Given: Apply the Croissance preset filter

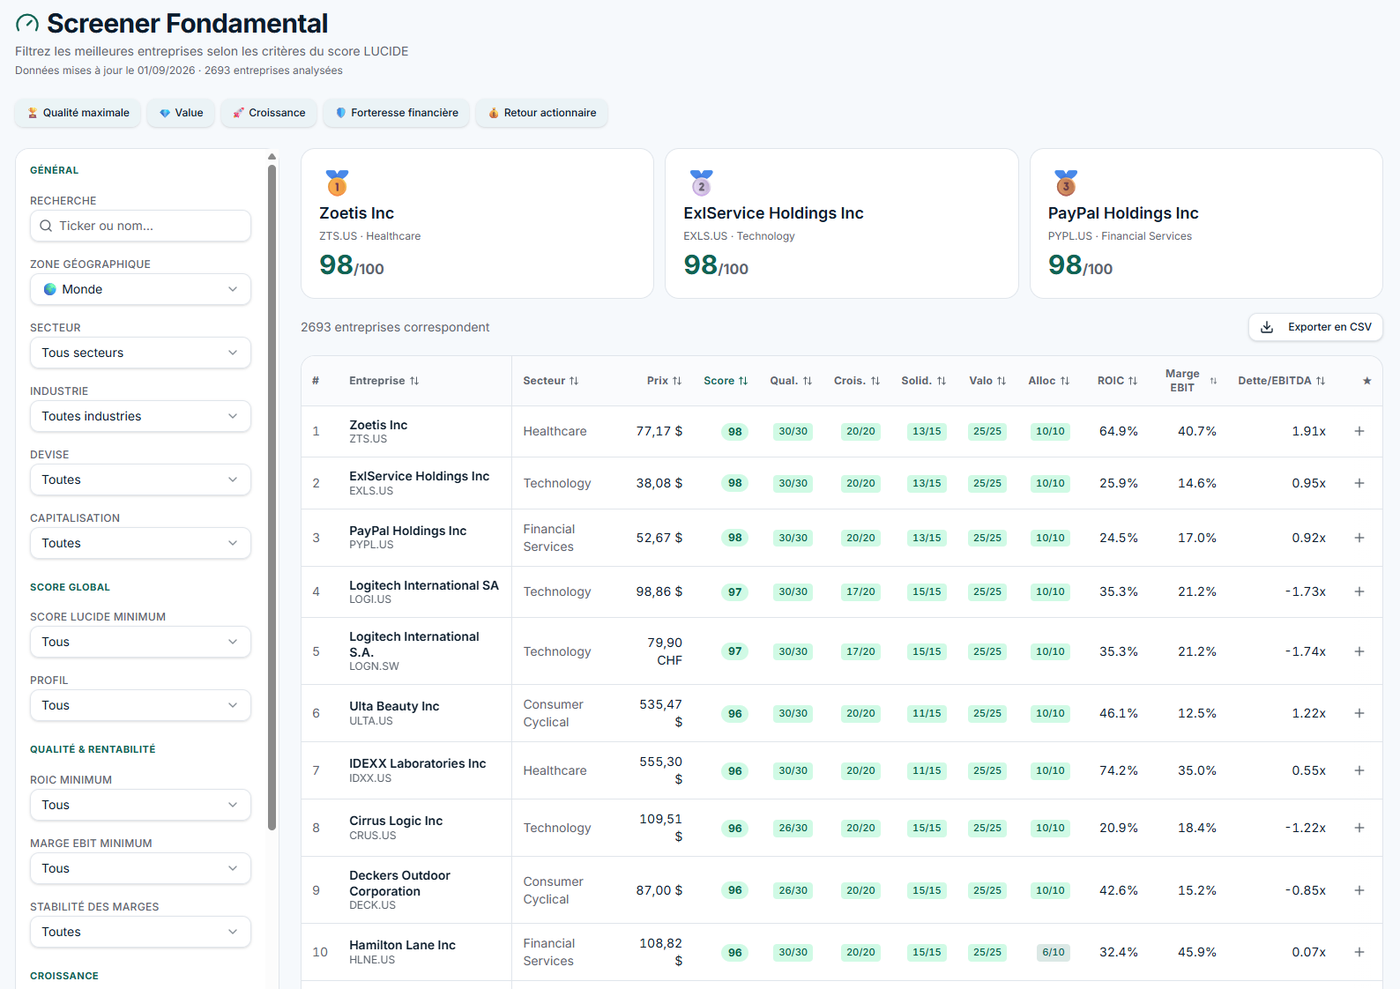Looking at the screenshot, I should [269, 113].
